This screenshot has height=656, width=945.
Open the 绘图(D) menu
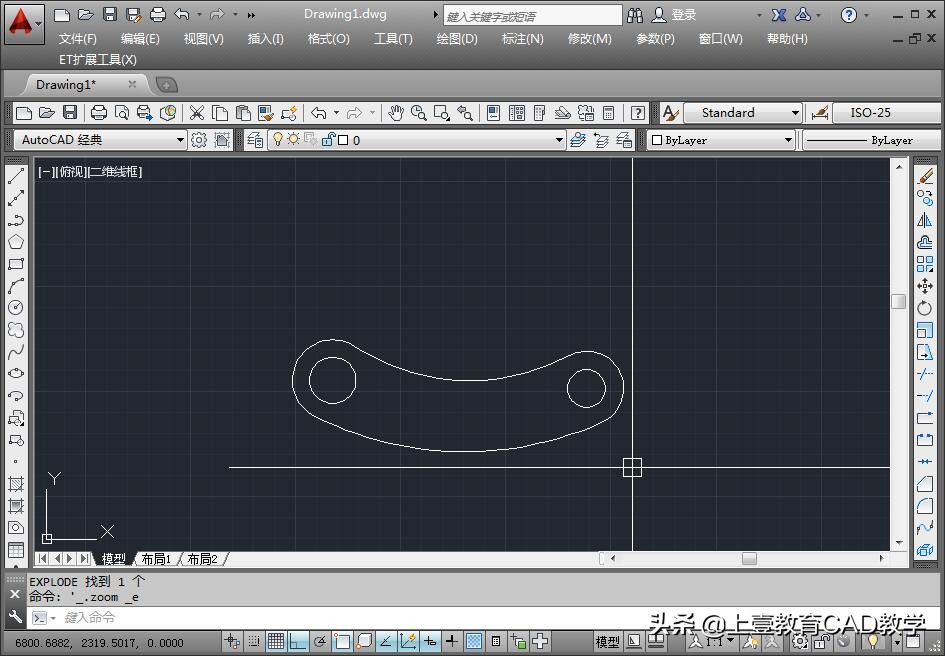(457, 38)
